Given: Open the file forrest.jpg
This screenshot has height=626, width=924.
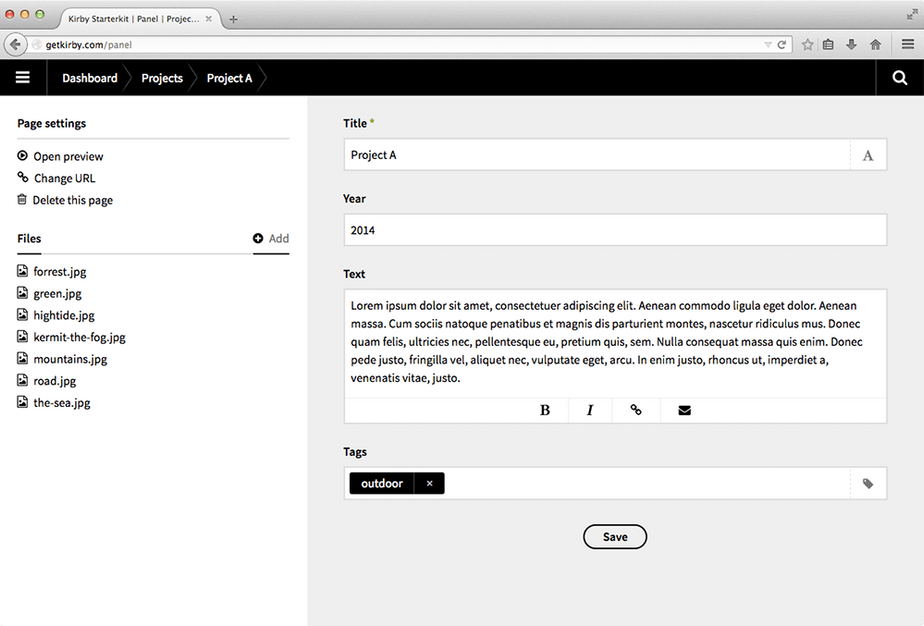Looking at the screenshot, I should 59,271.
